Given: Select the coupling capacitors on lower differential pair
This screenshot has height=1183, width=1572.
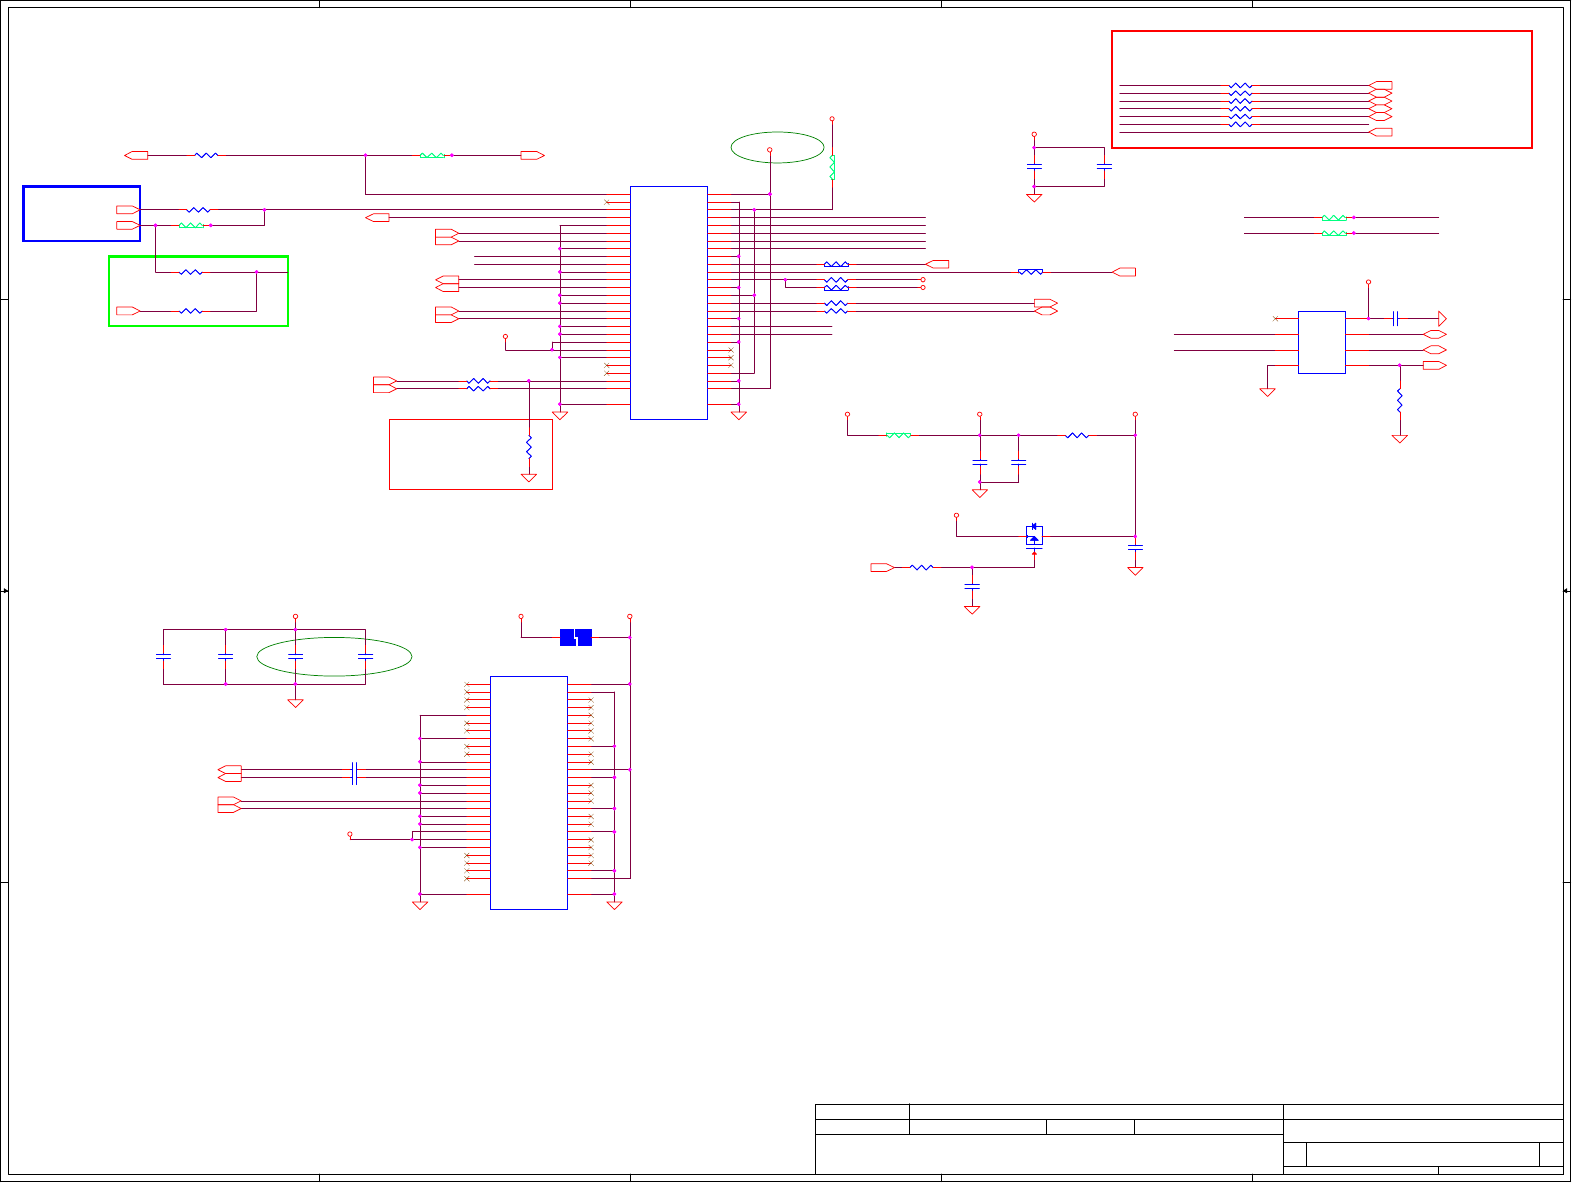Looking at the screenshot, I should click(x=354, y=773).
